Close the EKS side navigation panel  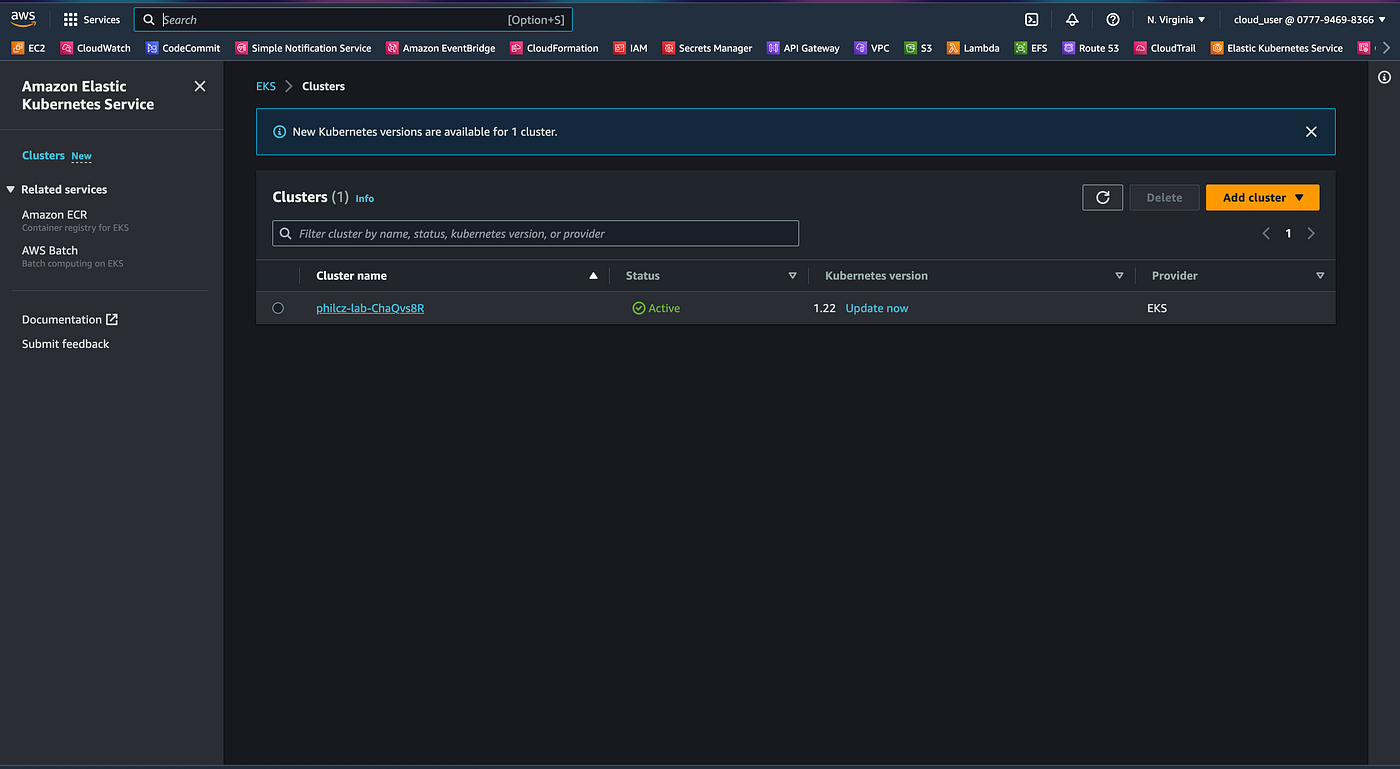[200, 86]
